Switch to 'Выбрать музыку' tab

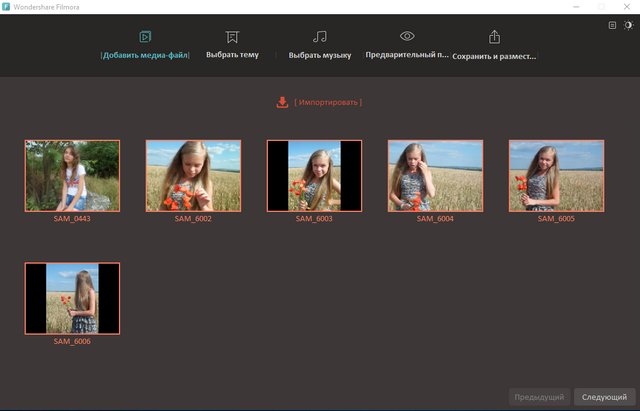point(319,56)
